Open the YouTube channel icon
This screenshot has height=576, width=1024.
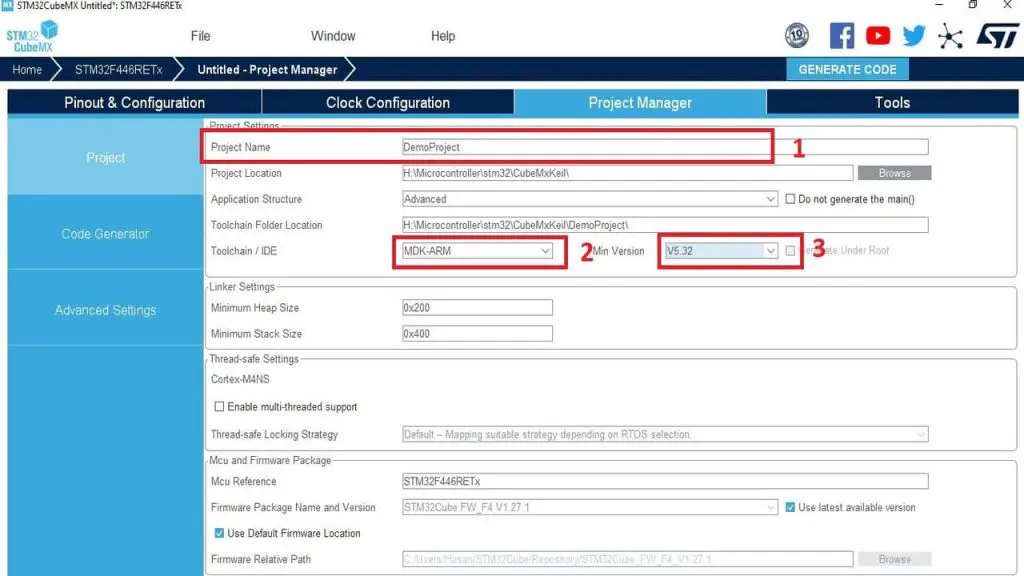[x=878, y=35]
